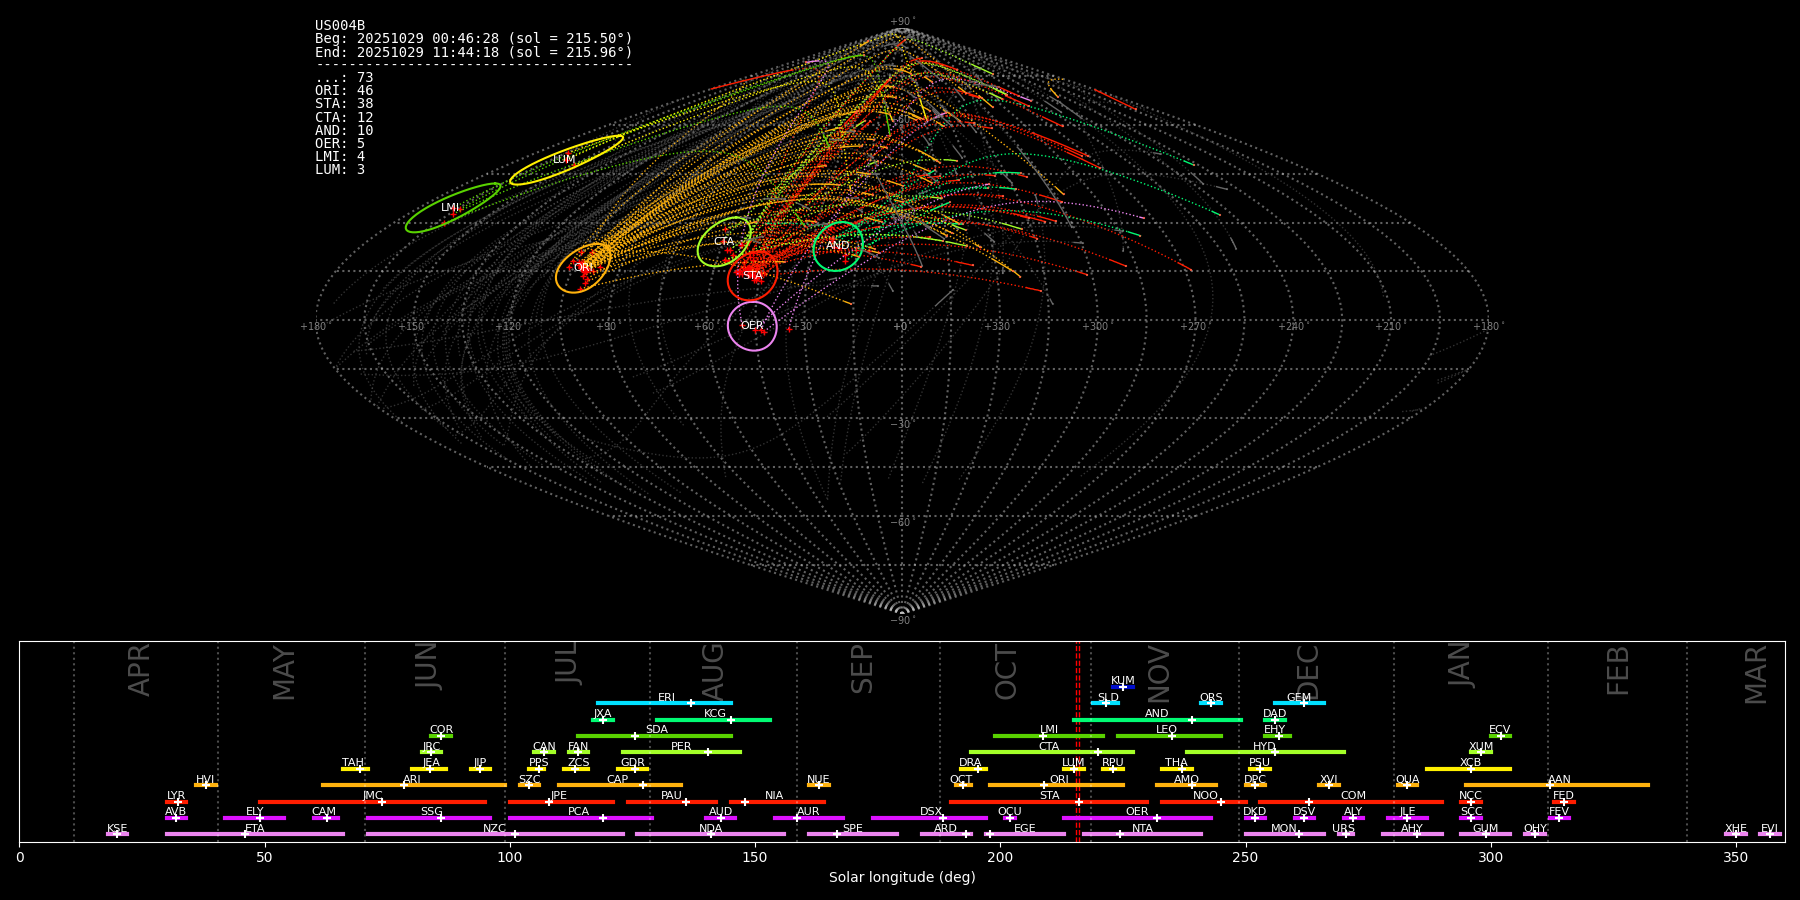Click the lime CTA radiant circle on sky map
1800x900 pixels.
point(724,242)
